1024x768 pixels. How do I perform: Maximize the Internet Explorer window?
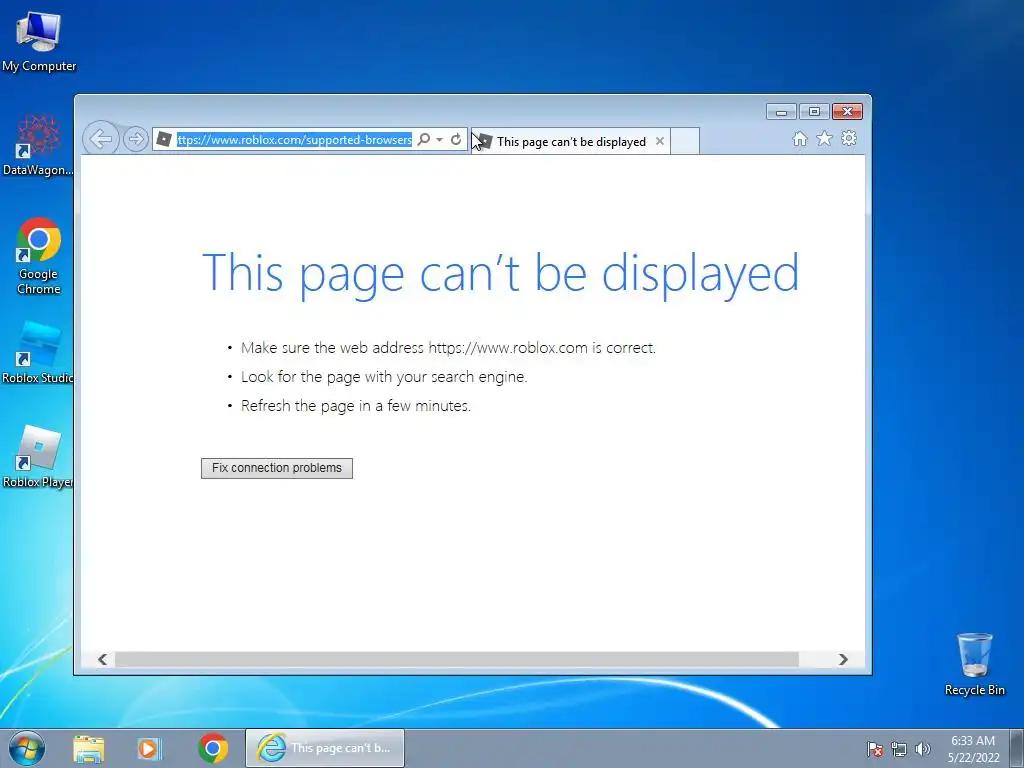(x=814, y=112)
